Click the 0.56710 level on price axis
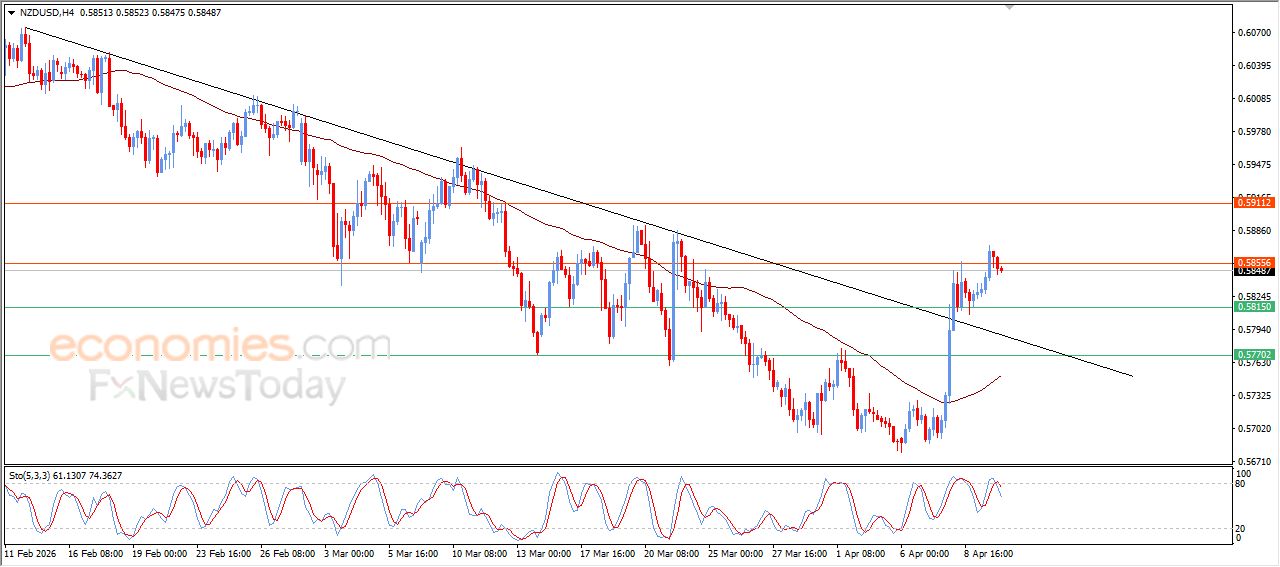Viewport: 1280px width, 567px height. 1254,462
